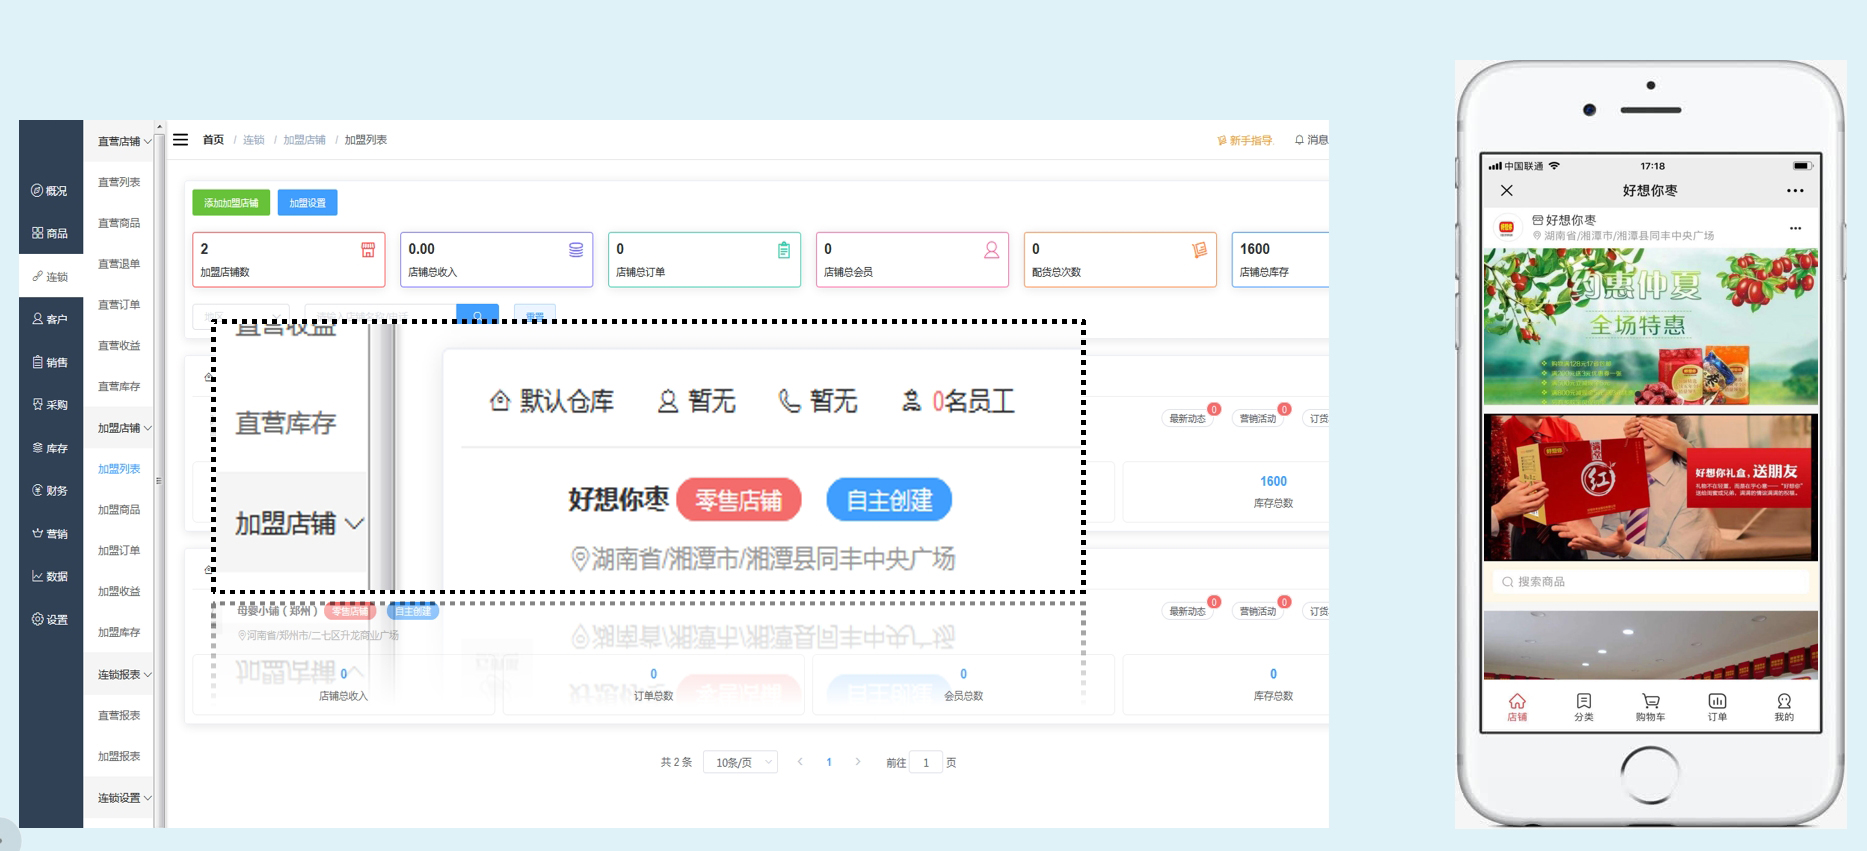Close the phone page with X icon
This screenshot has width=1867, height=851.
click(1507, 190)
